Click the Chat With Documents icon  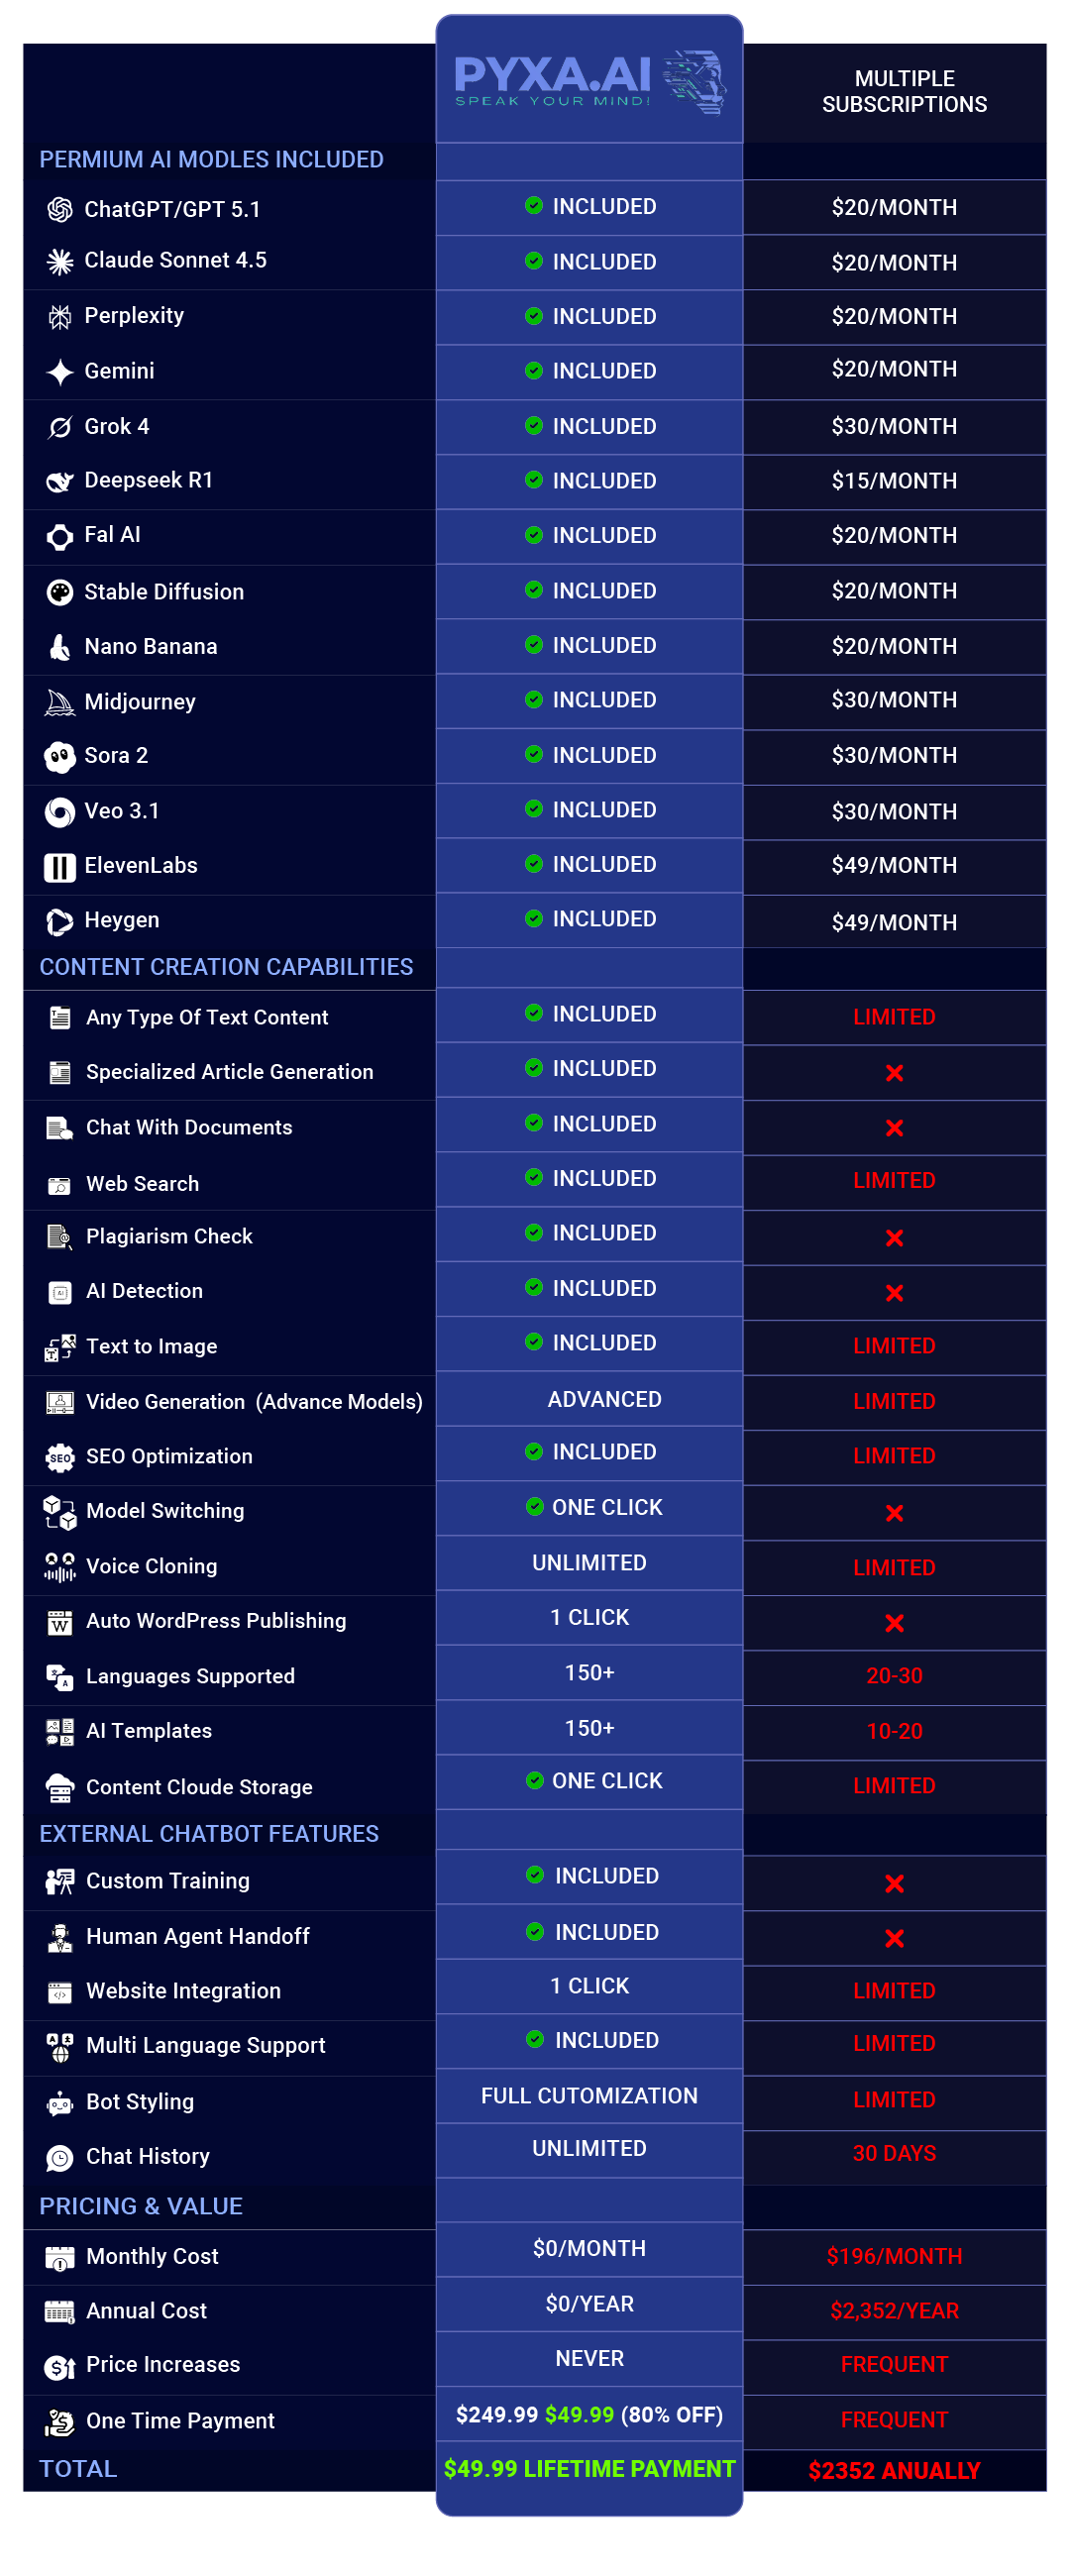(60, 1129)
